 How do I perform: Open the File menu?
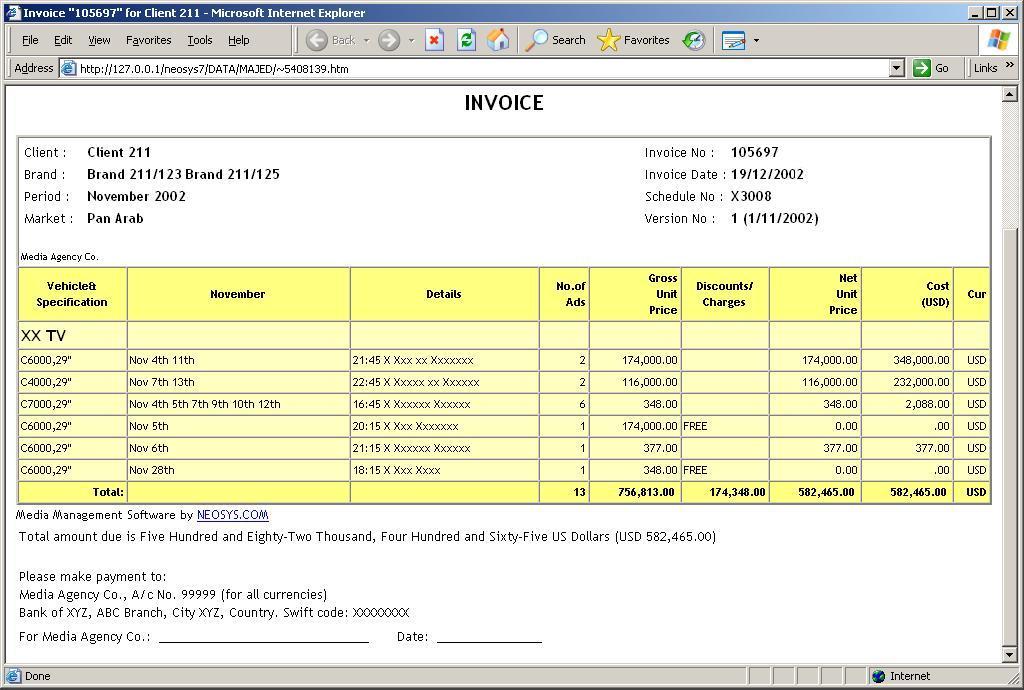pos(30,40)
